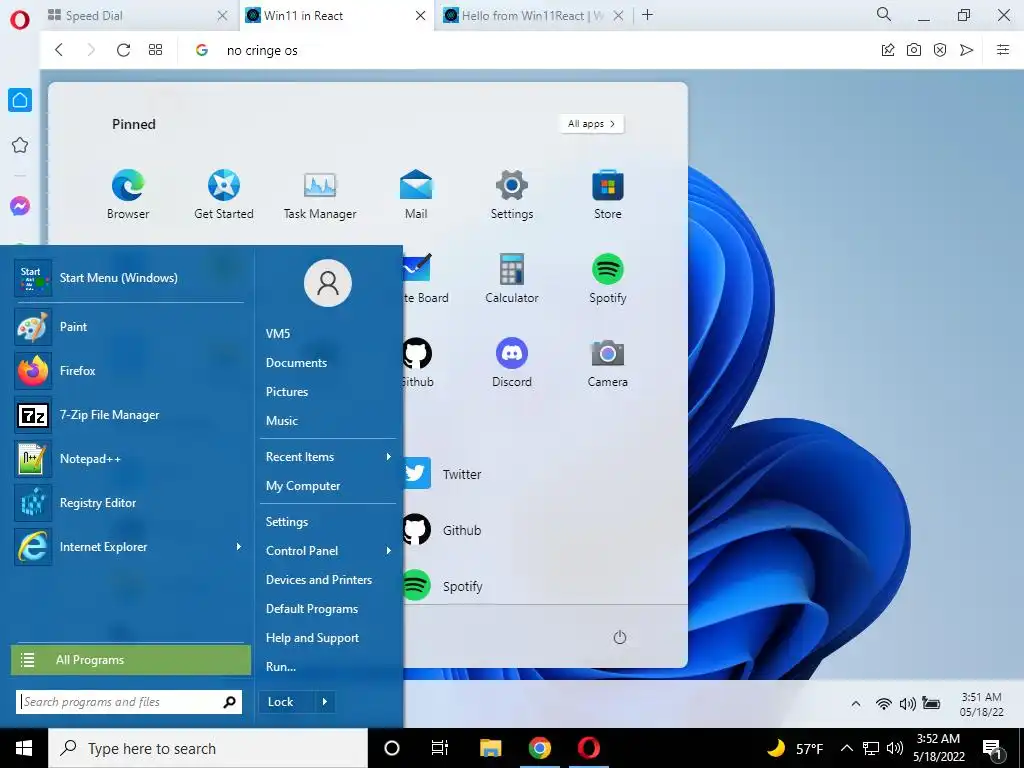Open Twitter in the recommended list
This screenshot has width=1024, height=768.
442,473
